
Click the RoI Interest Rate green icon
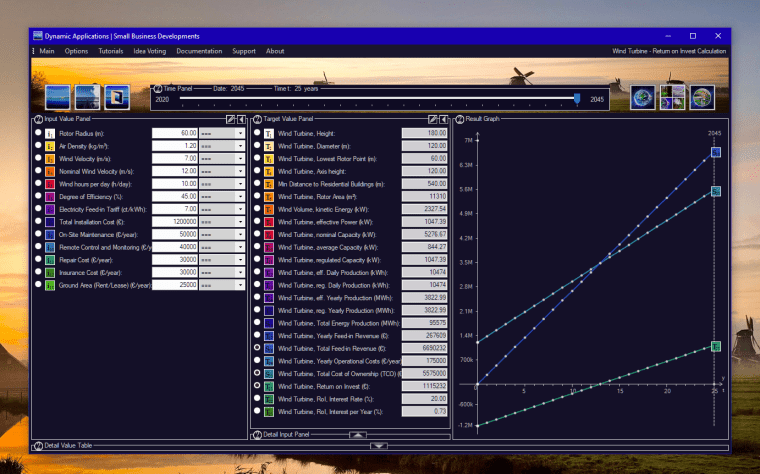click(x=269, y=399)
